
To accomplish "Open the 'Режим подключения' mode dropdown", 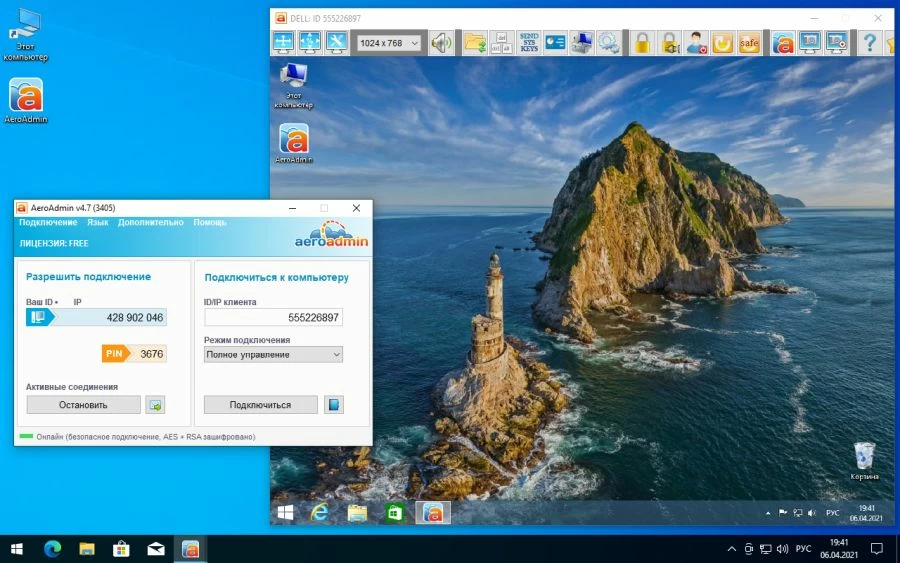I will point(273,355).
